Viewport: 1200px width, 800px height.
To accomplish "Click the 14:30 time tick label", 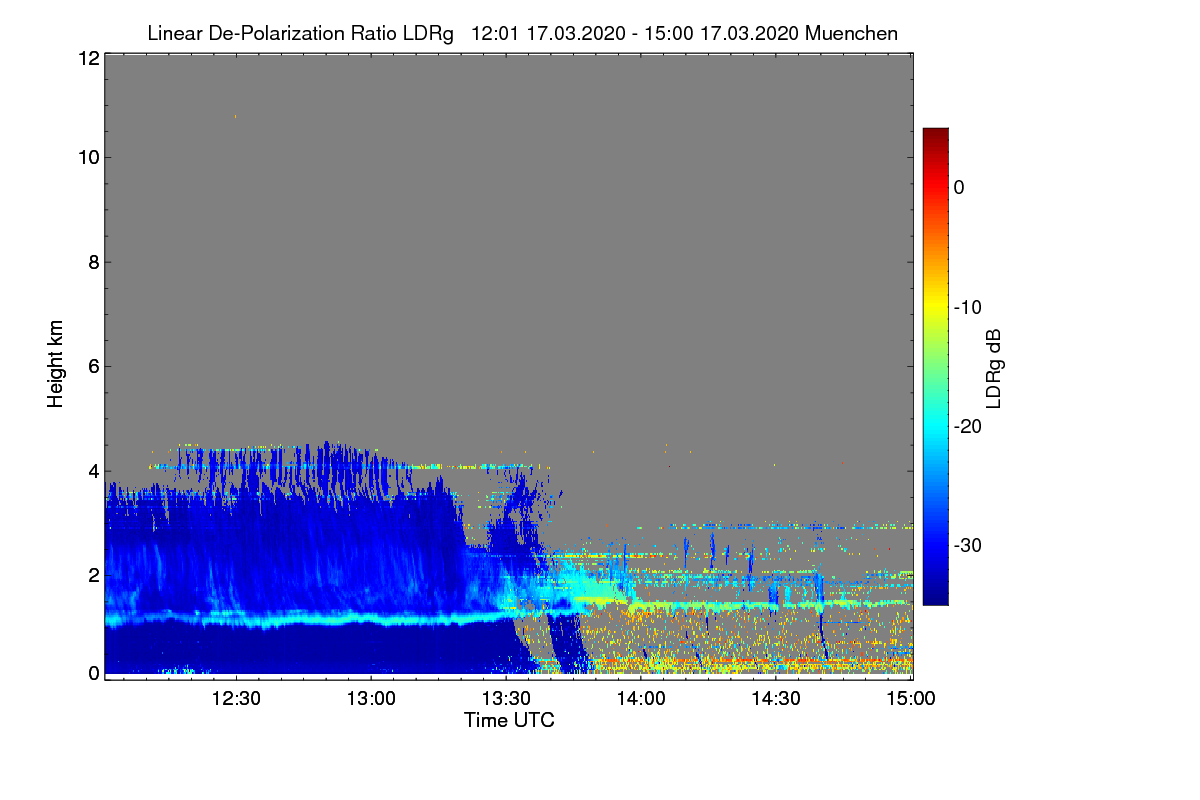I will point(777,699).
